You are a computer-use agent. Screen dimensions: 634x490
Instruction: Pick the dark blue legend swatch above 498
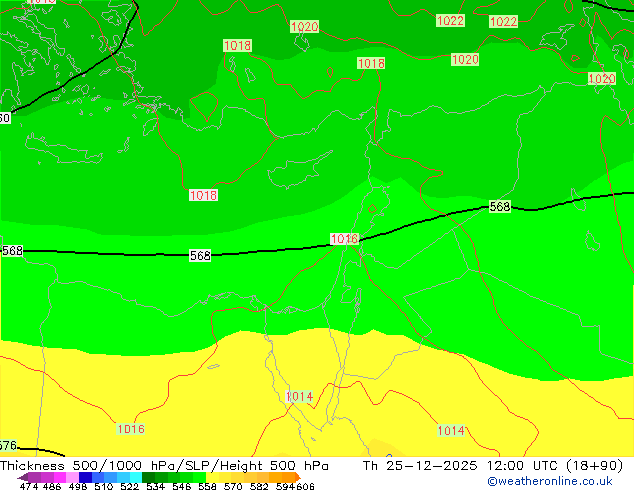click(x=85, y=477)
